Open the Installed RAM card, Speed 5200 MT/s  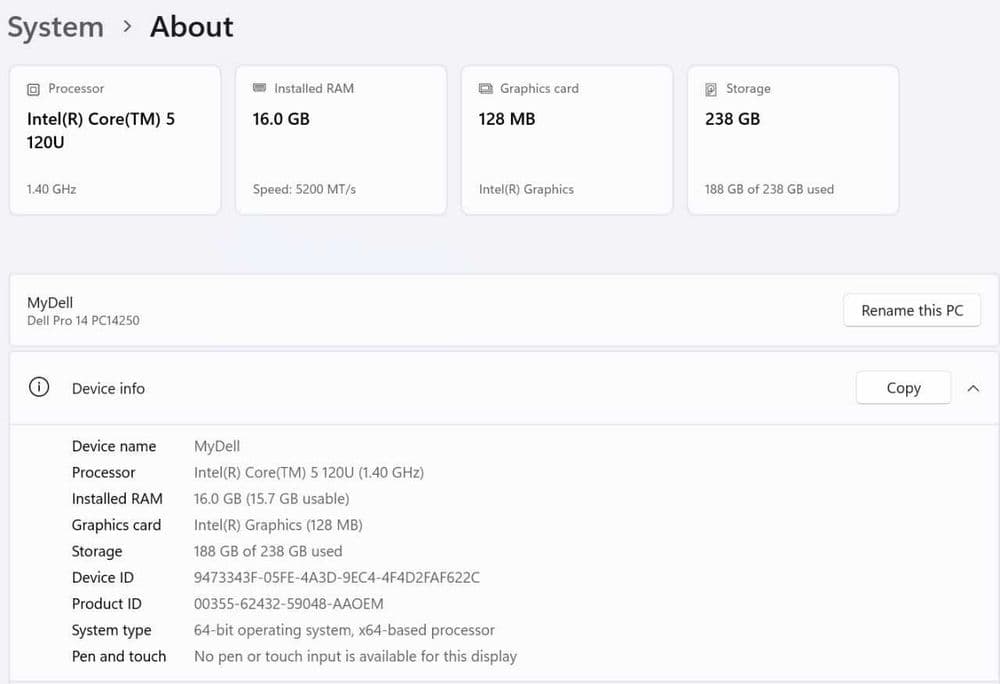(341, 140)
